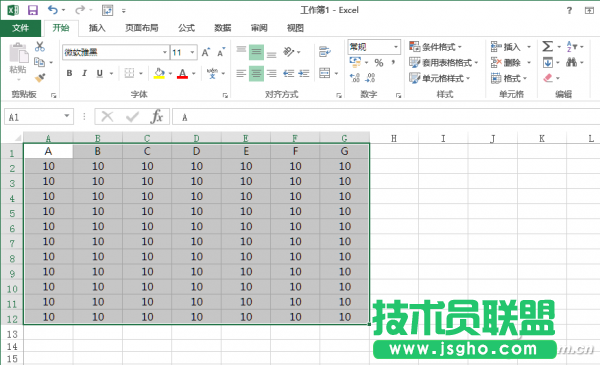
Task: Merge and center the selected cells
Action: point(325,73)
